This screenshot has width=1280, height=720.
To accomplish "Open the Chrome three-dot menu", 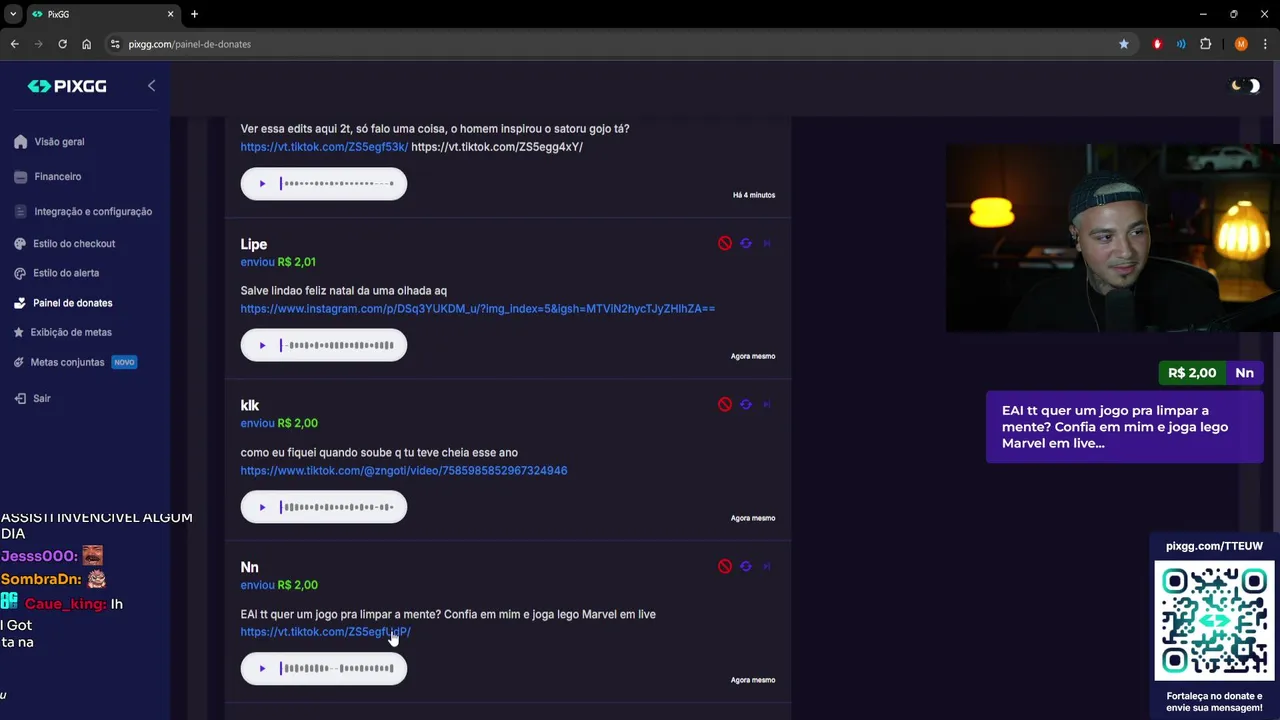I will [x=1265, y=44].
